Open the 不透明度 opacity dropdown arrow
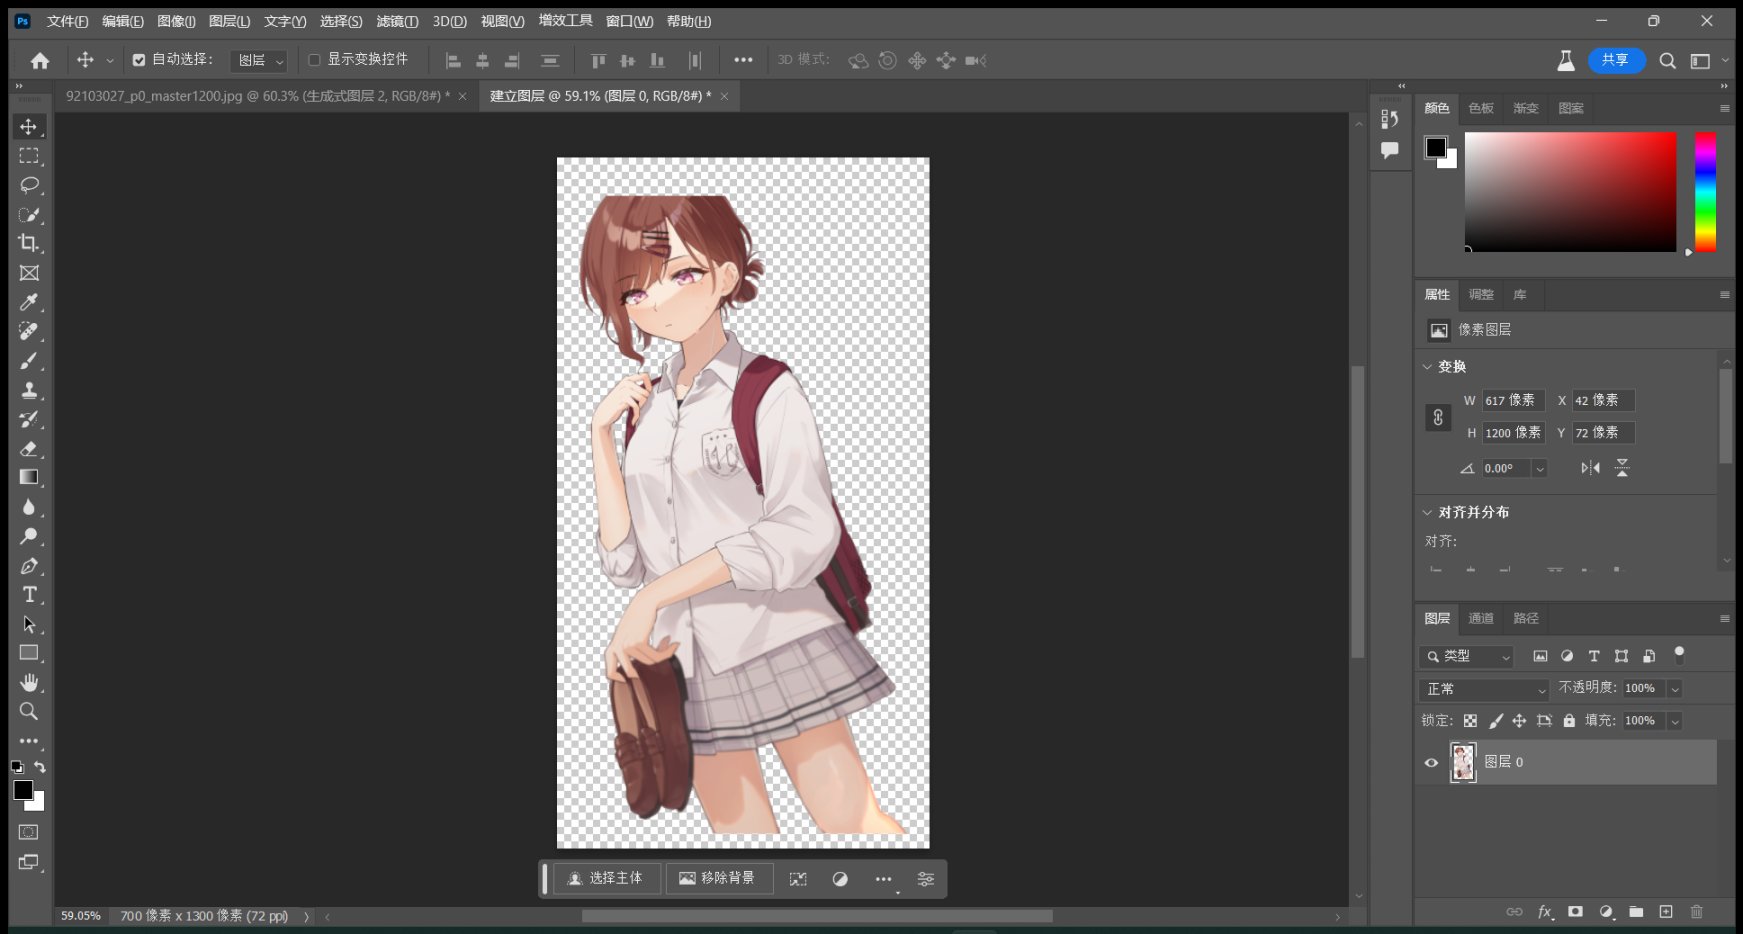The width and height of the screenshot is (1743, 934). click(x=1674, y=689)
